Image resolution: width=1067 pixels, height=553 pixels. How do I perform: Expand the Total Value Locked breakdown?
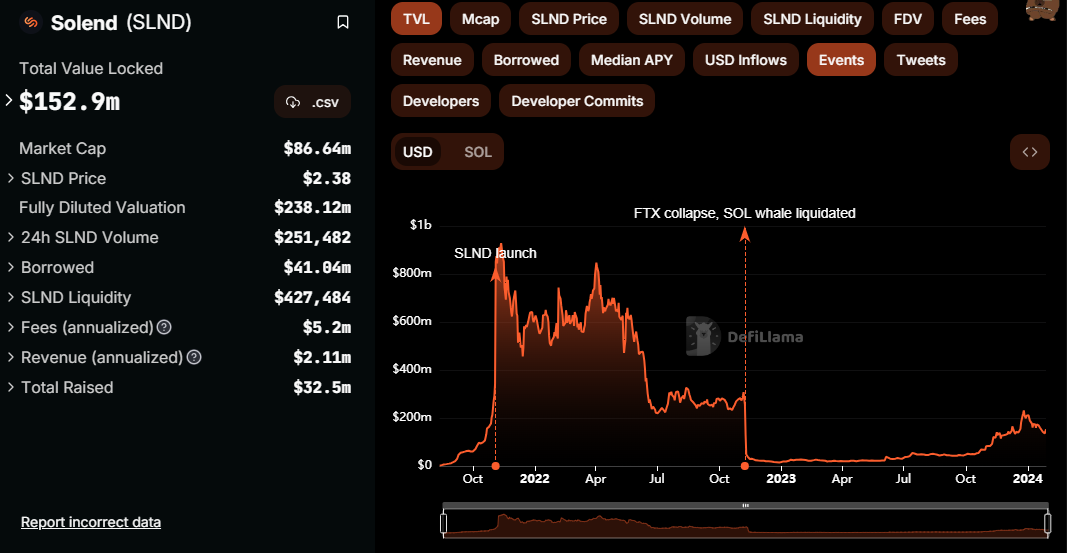tap(9, 101)
